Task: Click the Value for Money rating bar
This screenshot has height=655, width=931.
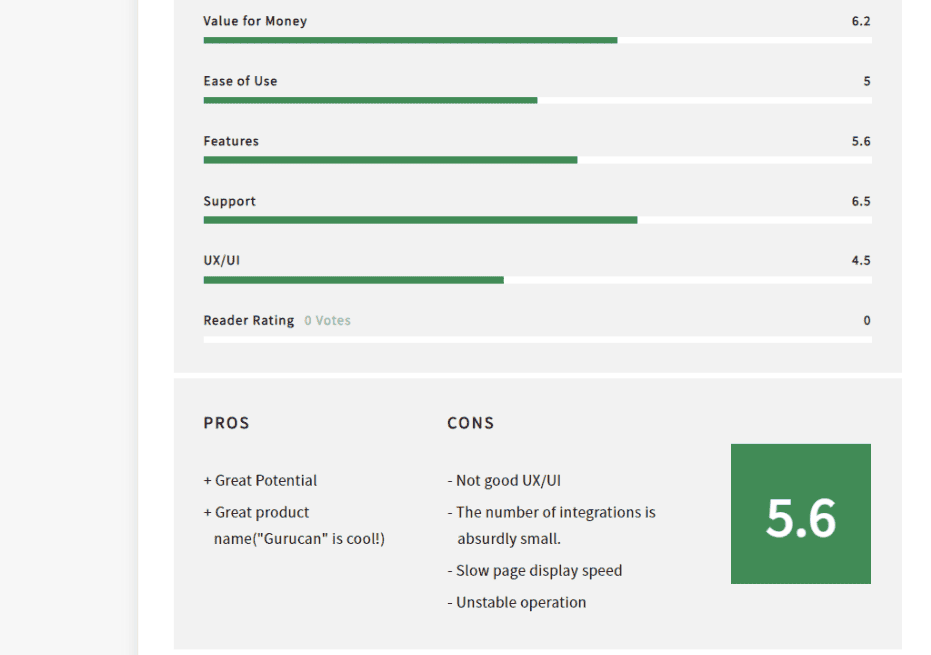Action: tap(537, 40)
